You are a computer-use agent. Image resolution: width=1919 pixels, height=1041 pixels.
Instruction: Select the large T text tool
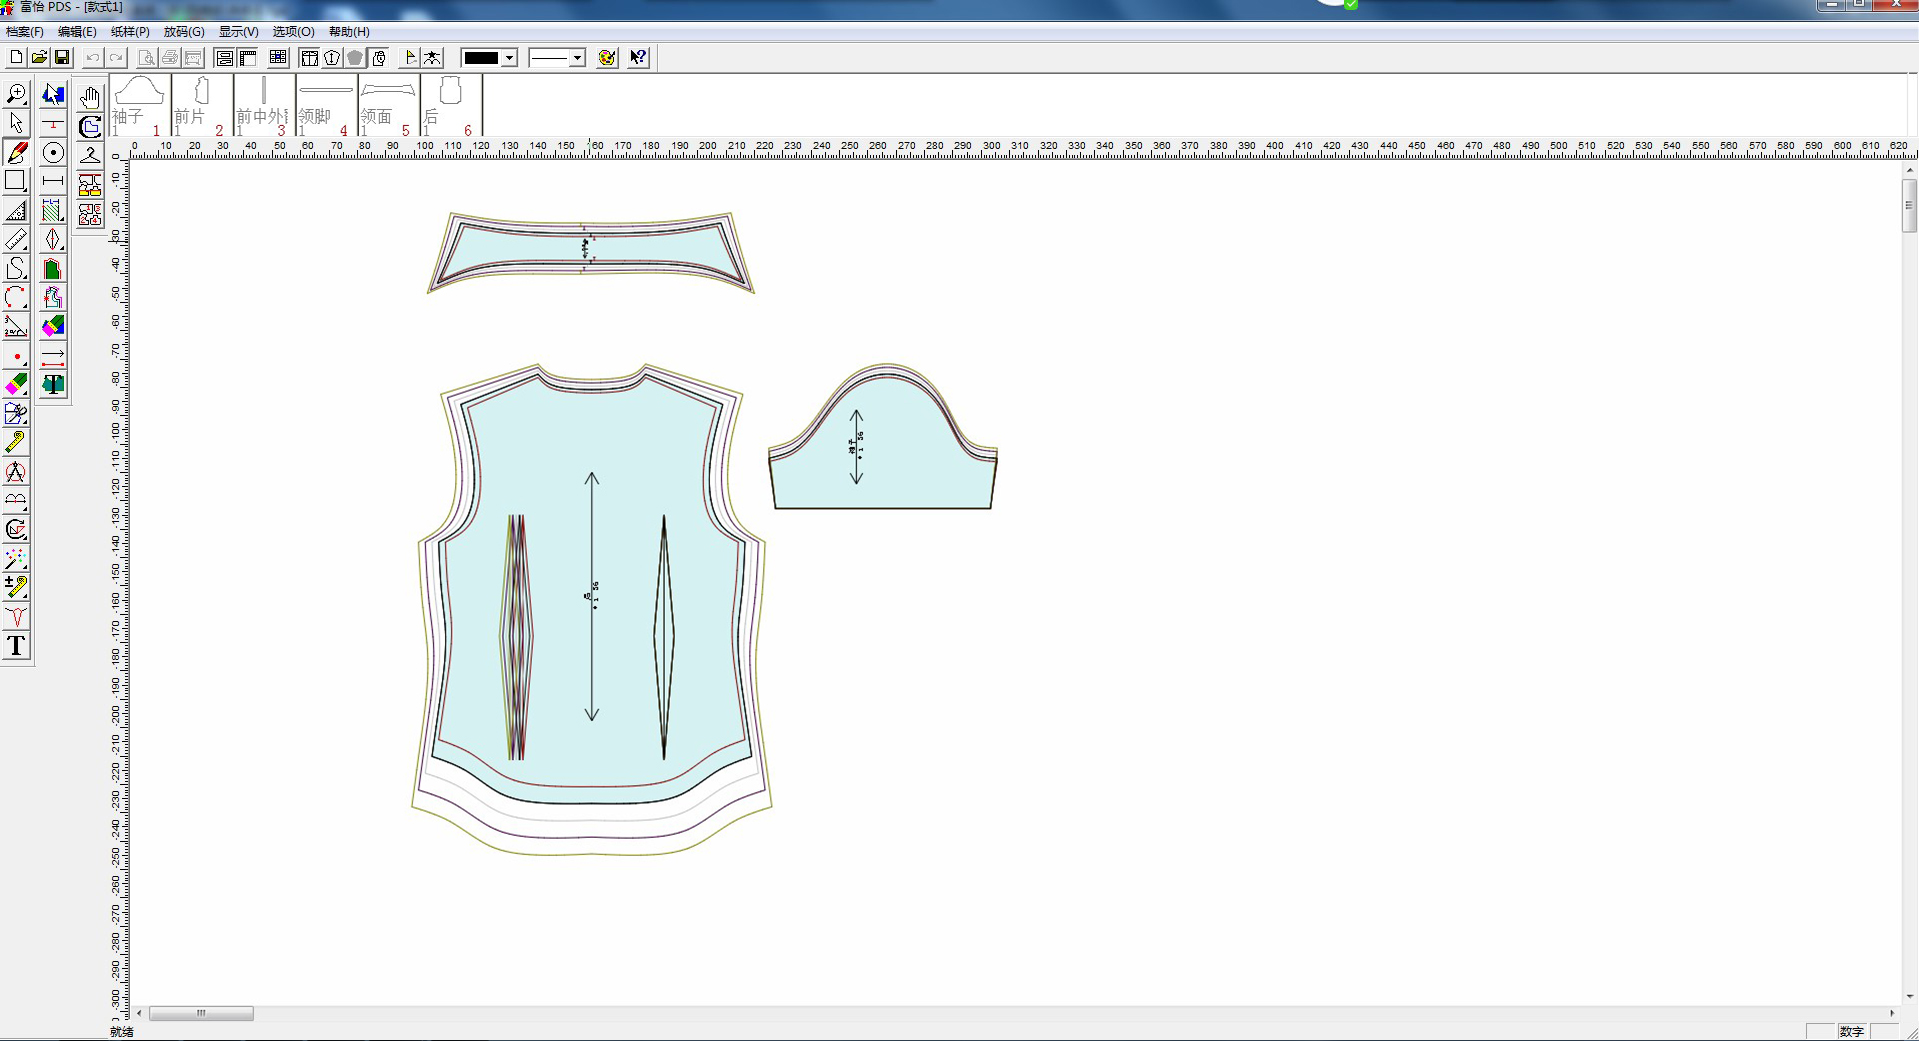[16, 646]
